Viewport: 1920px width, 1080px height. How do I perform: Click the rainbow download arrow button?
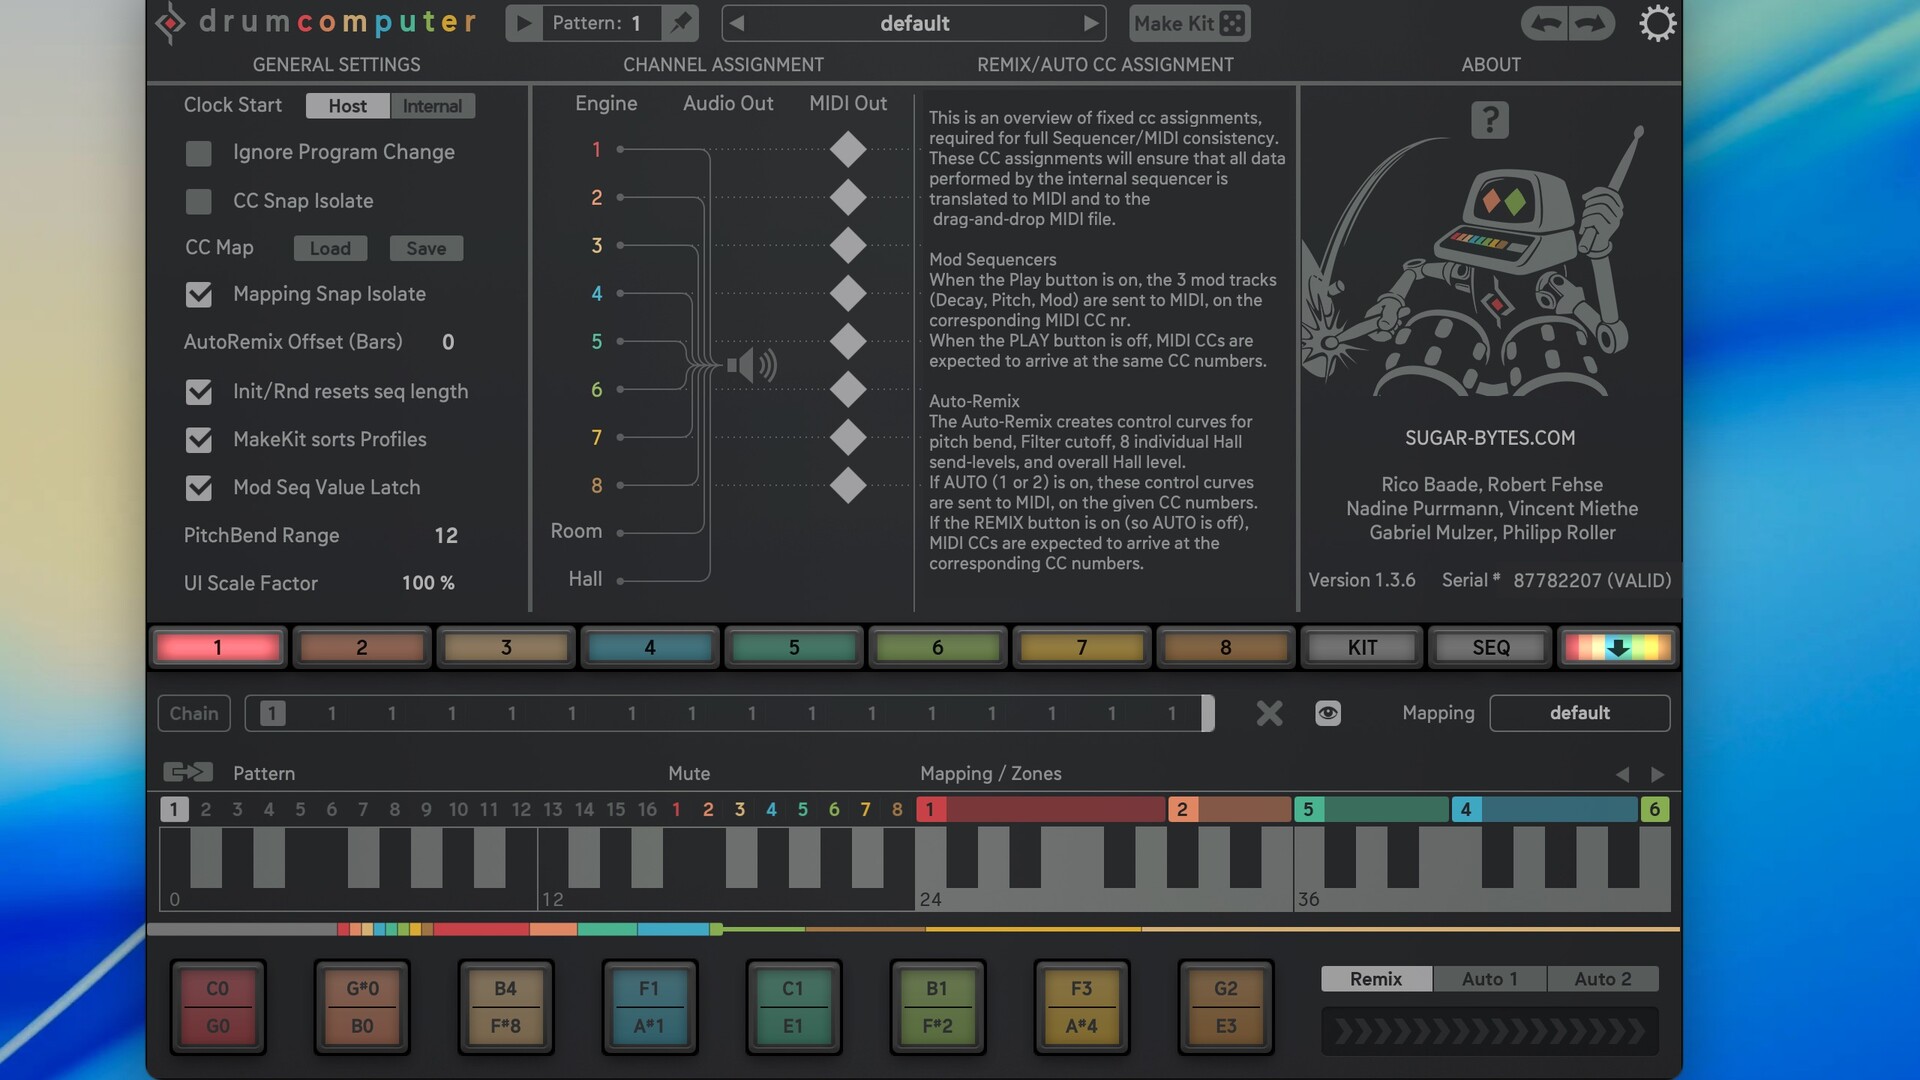[x=1618, y=647]
